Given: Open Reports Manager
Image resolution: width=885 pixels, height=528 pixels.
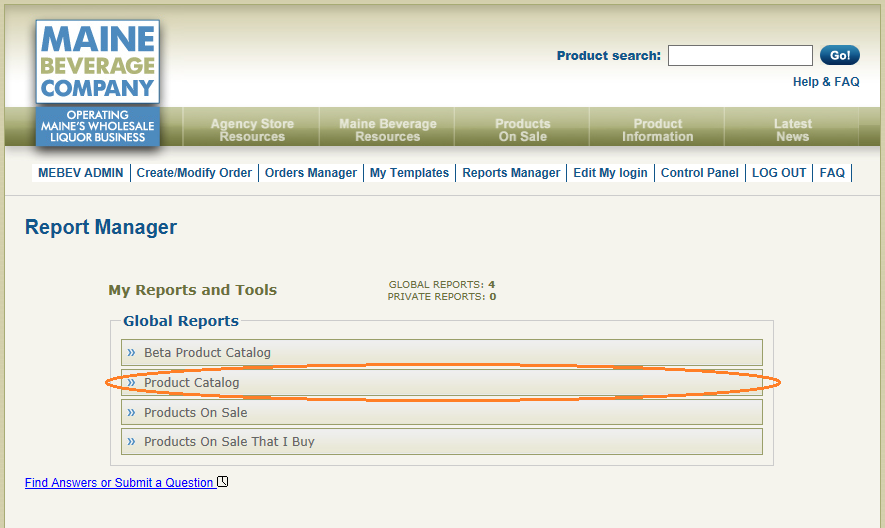Looking at the screenshot, I should click(511, 173).
